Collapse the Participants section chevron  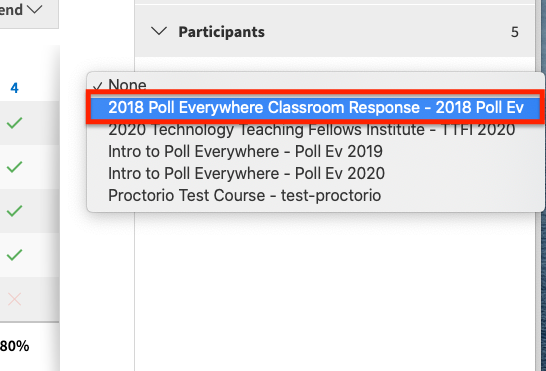click(159, 31)
